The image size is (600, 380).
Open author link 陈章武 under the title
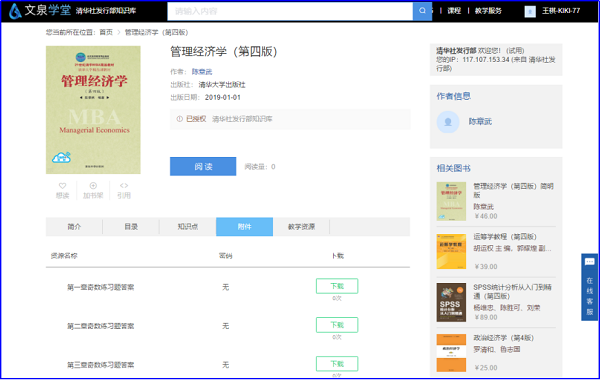pos(202,72)
